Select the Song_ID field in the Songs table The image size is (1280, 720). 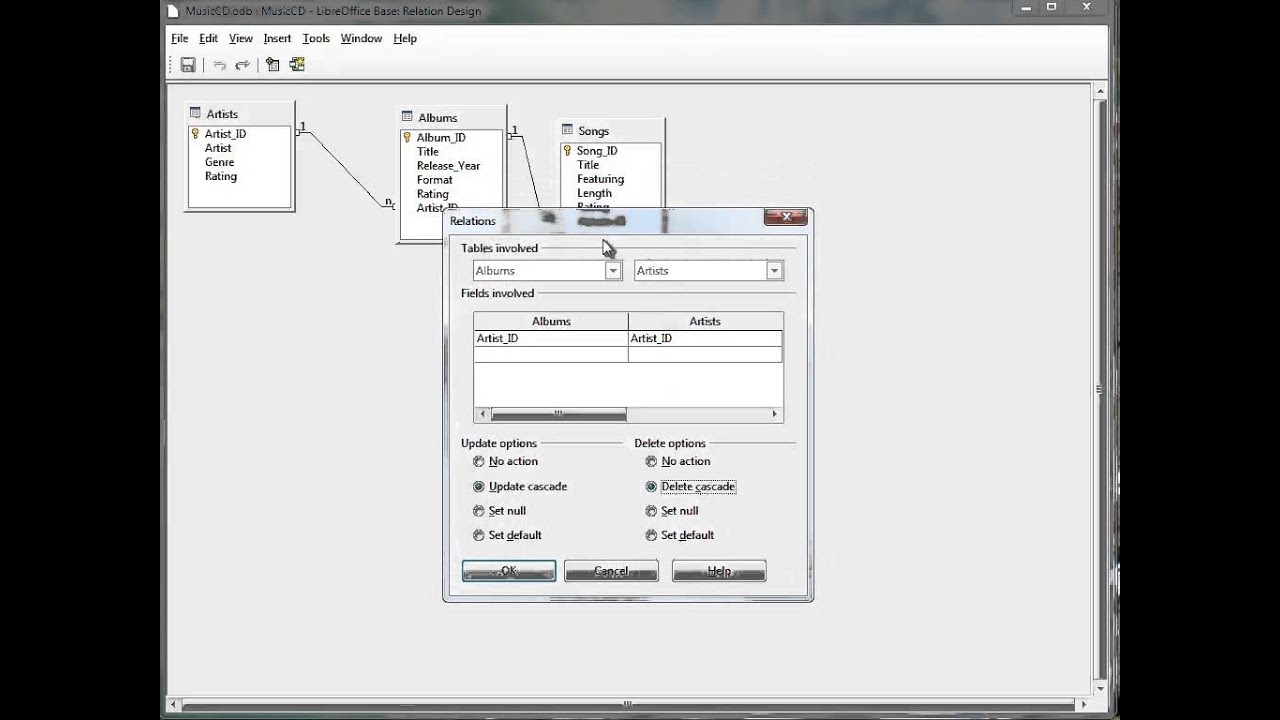(597, 151)
